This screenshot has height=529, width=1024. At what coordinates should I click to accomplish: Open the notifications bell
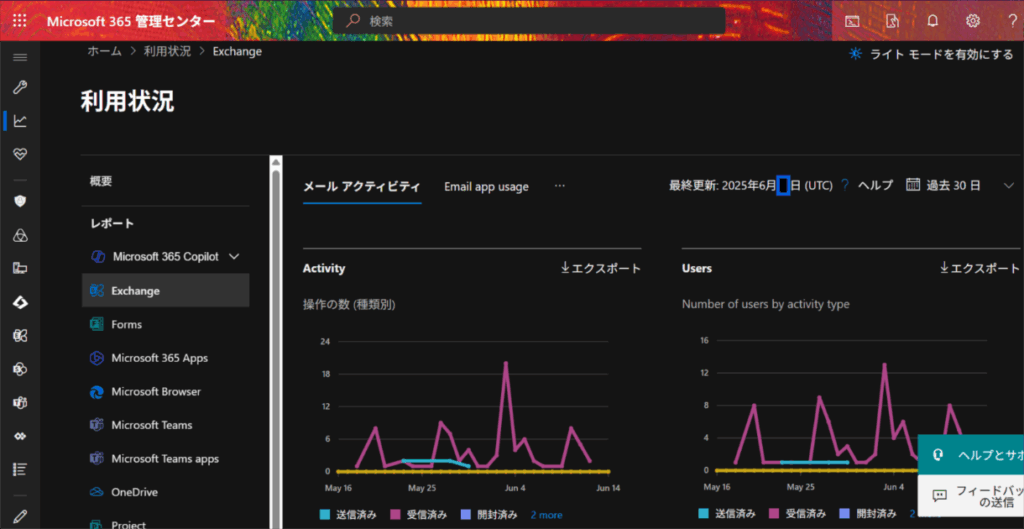pyautogui.click(x=933, y=21)
